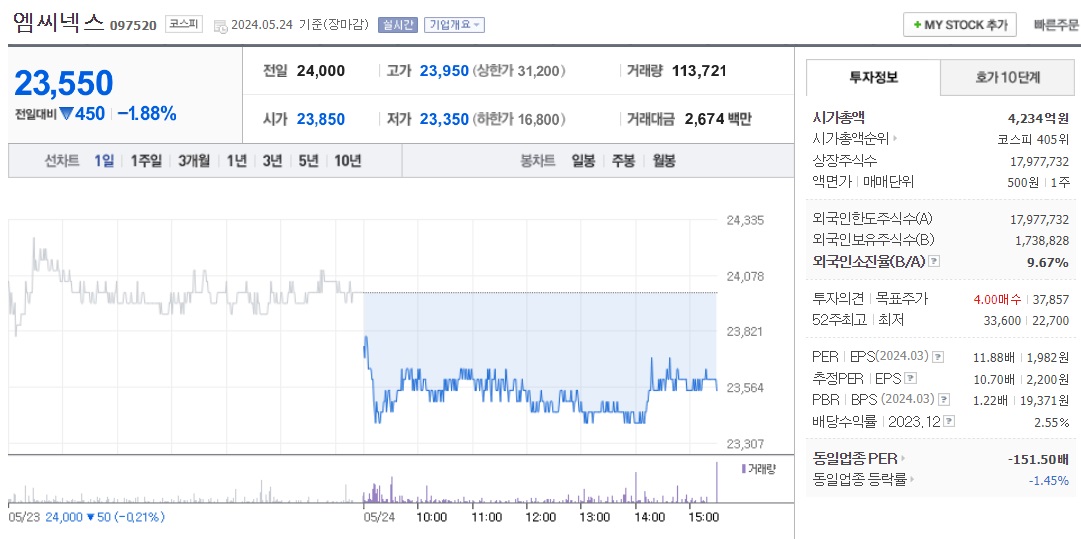The height and width of the screenshot is (539, 1081).
Task: Open help icon next to 배당수익률 2023.12
Action: pyautogui.click(x=949, y=420)
